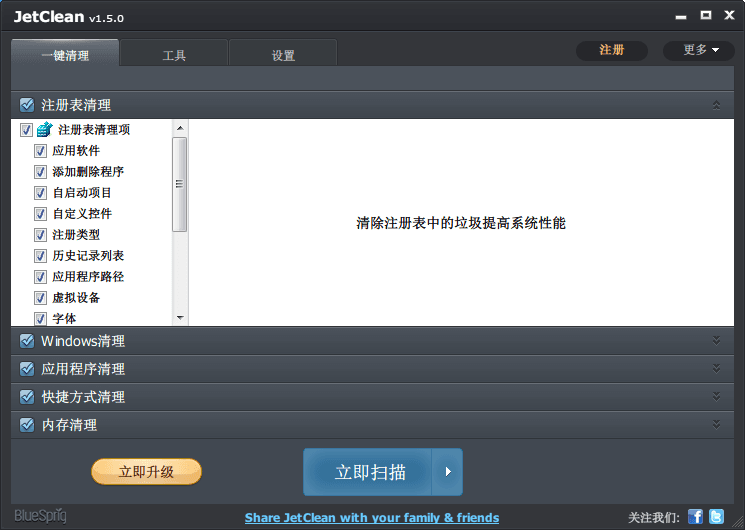Click the 注册表清理 section title

[x=76, y=105]
